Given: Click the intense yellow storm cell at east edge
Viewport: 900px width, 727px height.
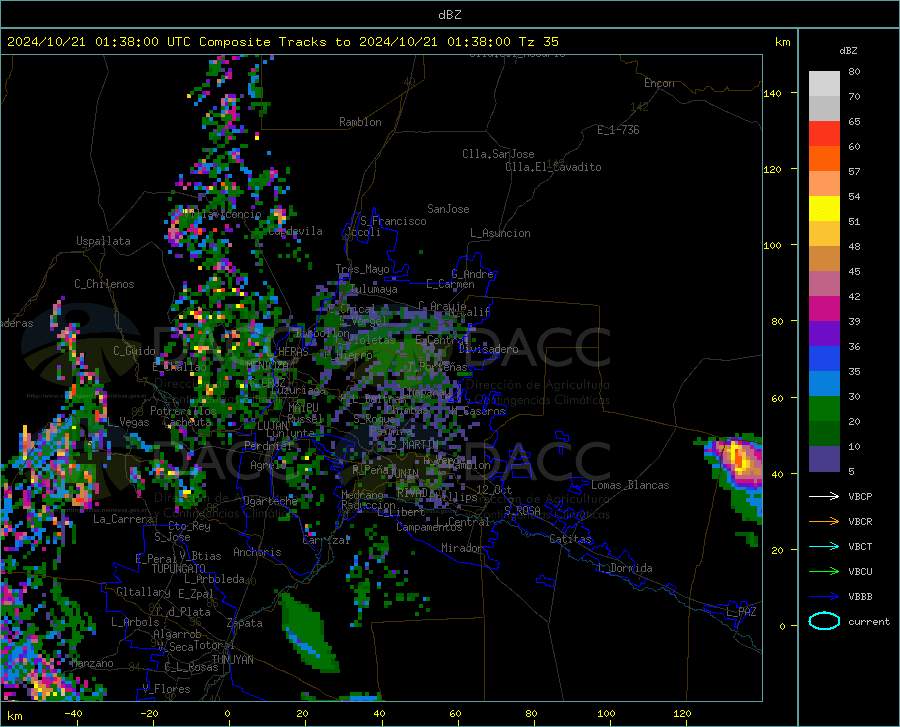Looking at the screenshot, I should pyautogui.click(x=739, y=458).
